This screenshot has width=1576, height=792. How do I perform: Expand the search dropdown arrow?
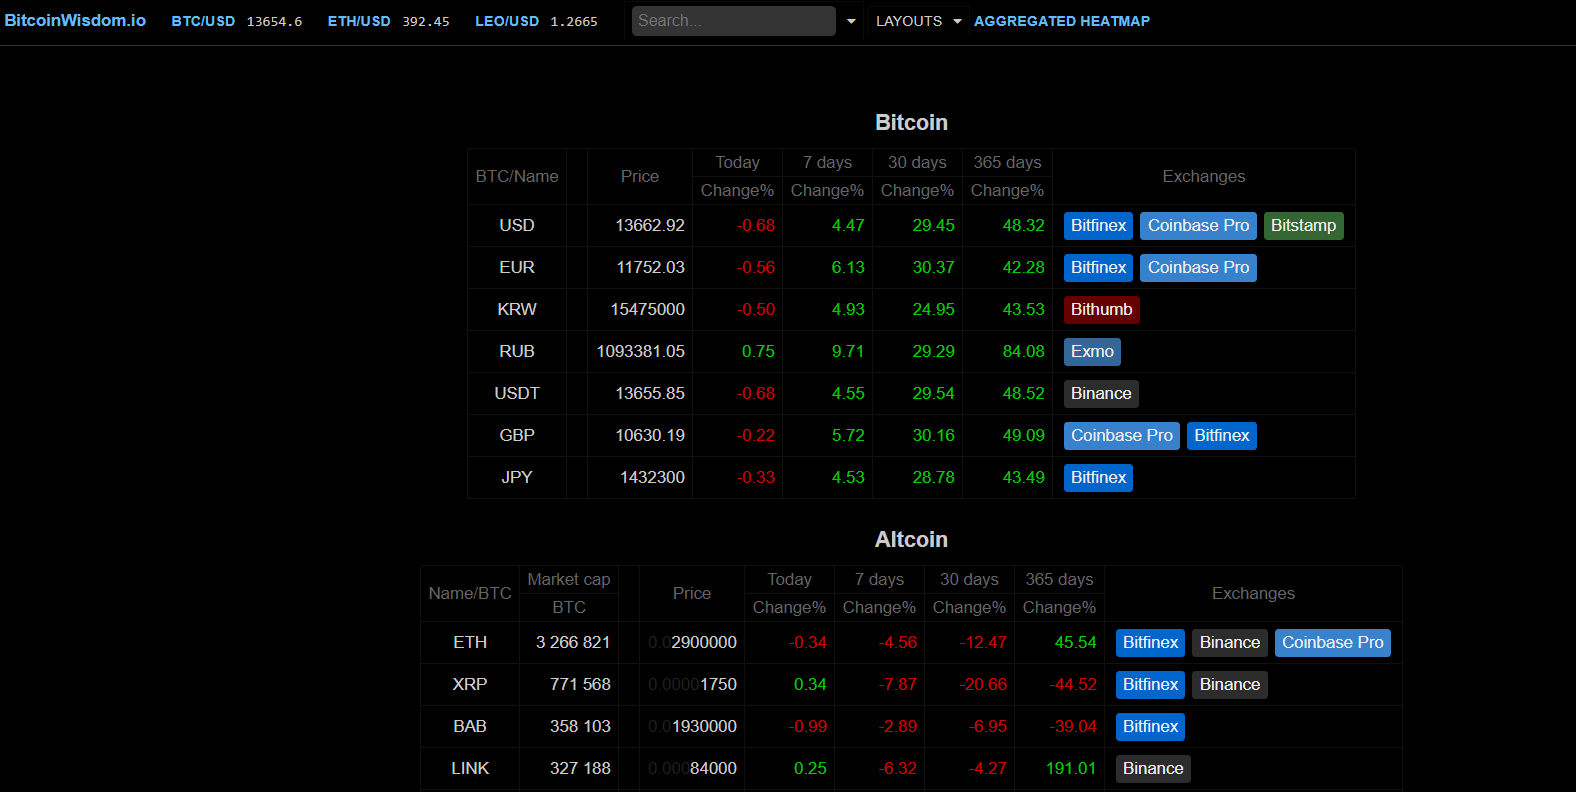851,21
